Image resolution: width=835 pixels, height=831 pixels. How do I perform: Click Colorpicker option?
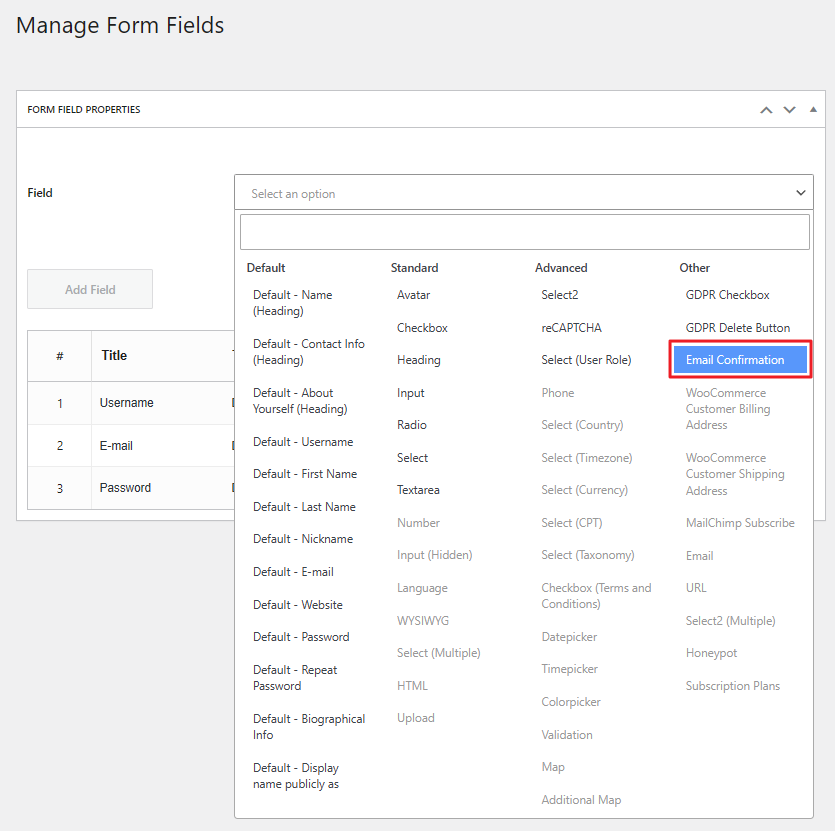[570, 702]
